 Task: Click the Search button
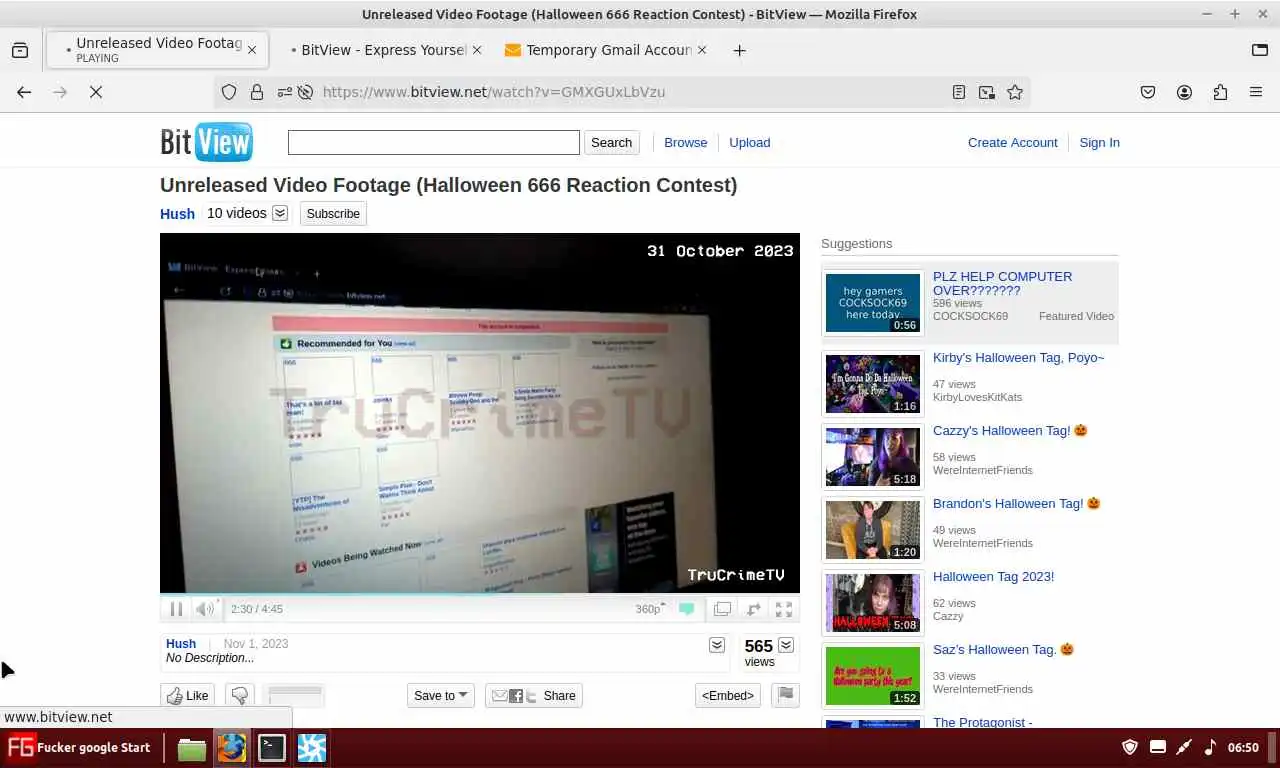point(611,142)
